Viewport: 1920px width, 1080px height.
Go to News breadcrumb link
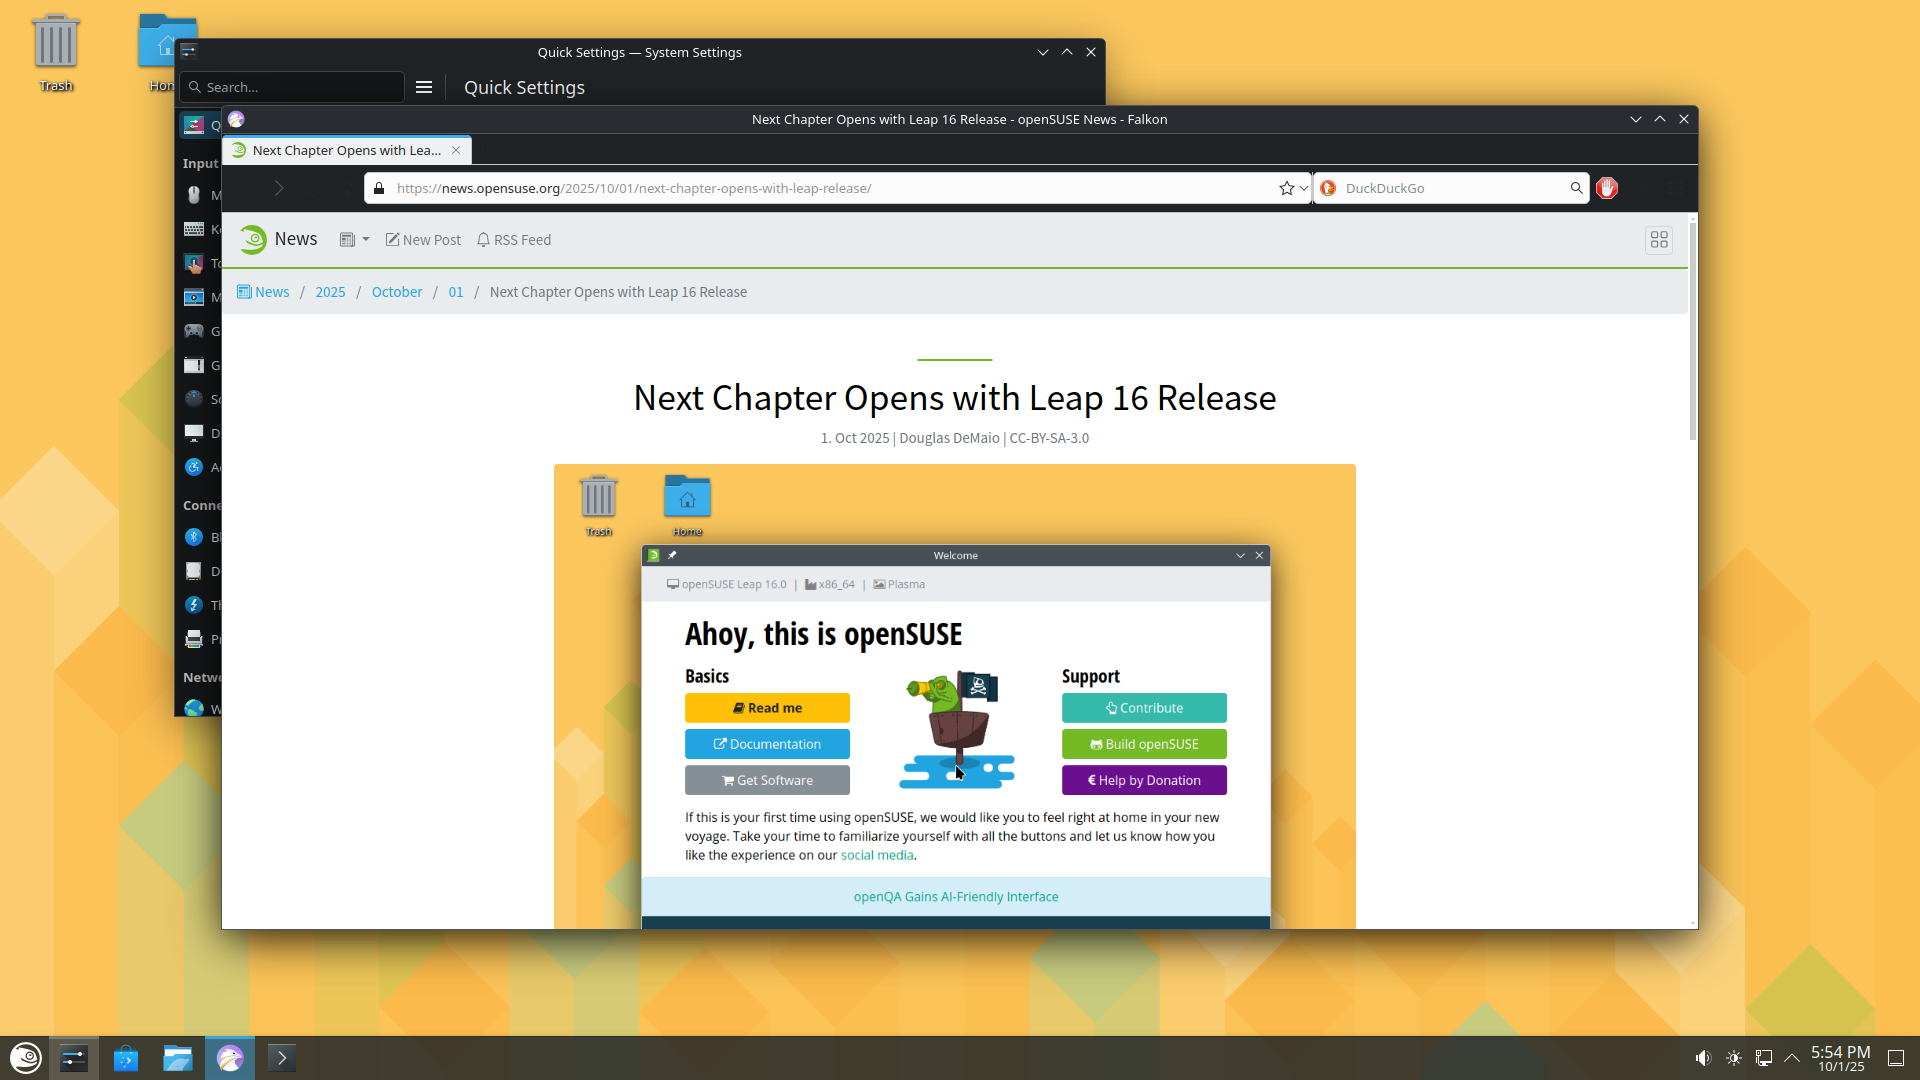pos(263,292)
